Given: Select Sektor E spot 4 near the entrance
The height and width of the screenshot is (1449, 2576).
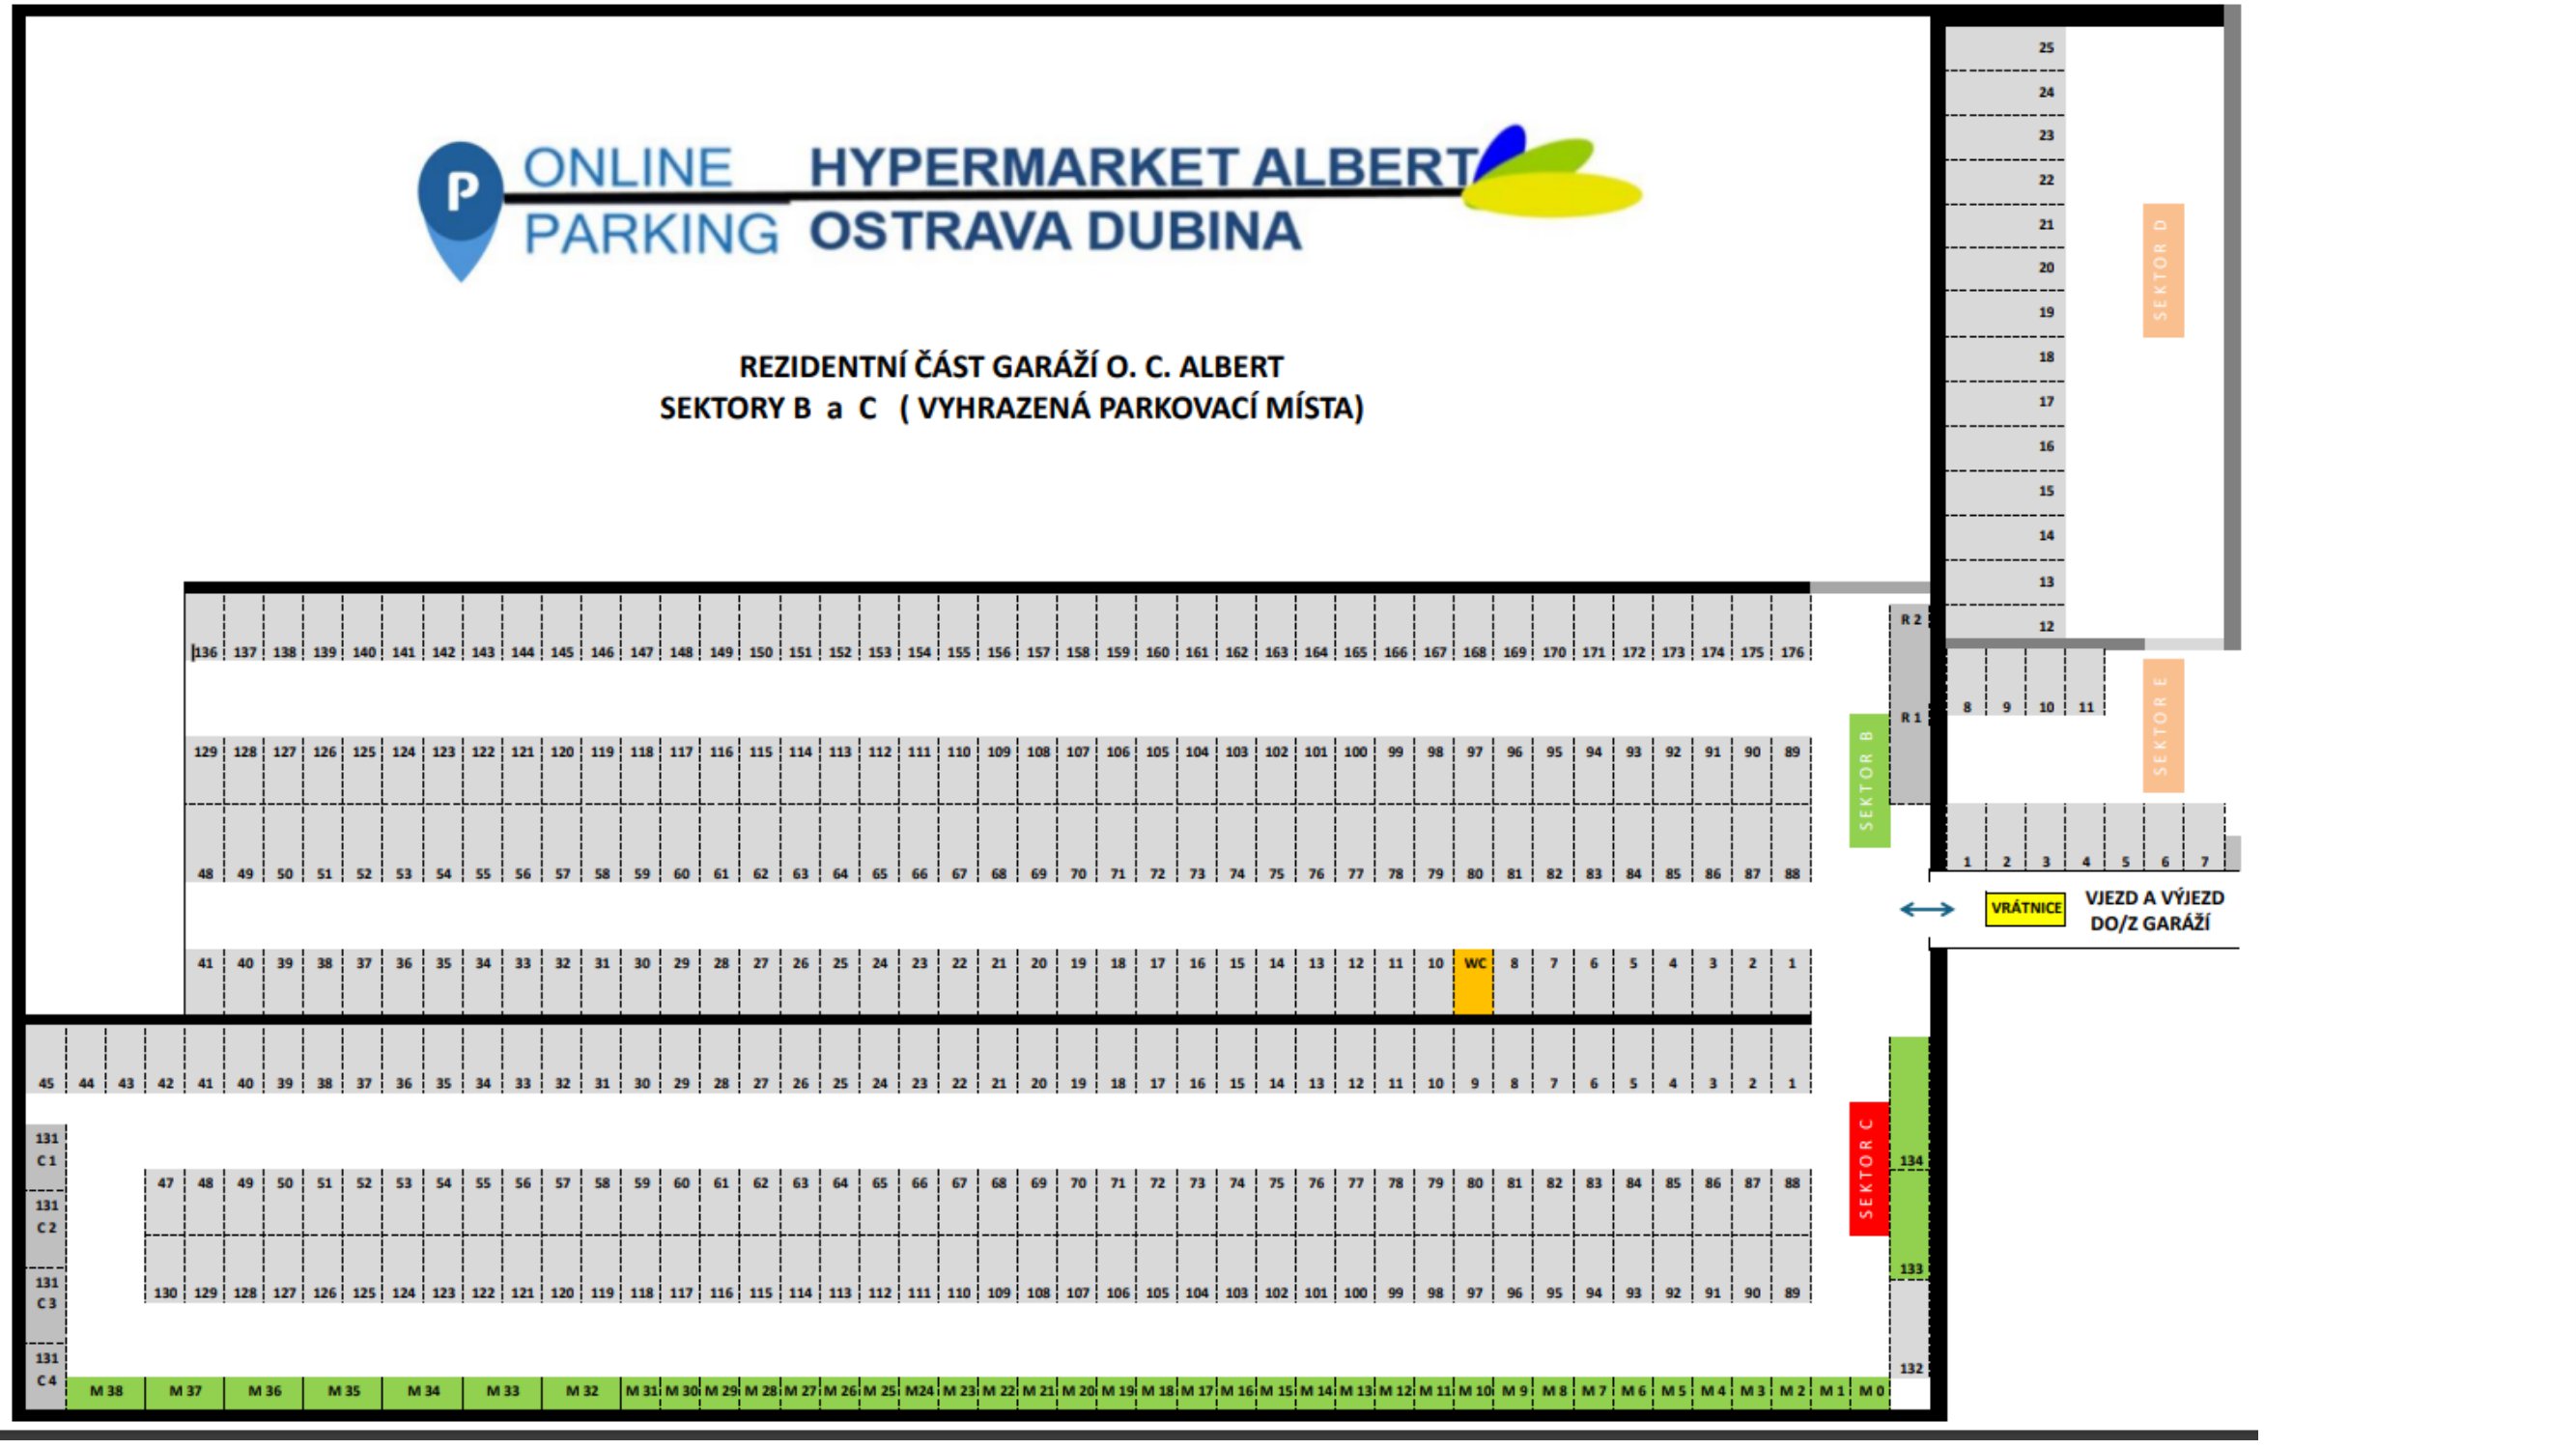Looking at the screenshot, I should point(2085,837).
